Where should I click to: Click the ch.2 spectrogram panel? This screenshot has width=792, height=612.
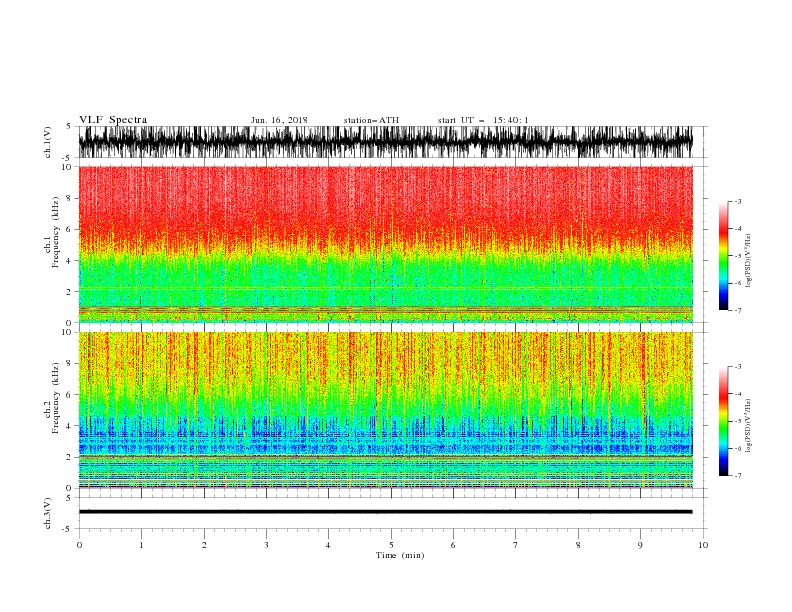click(385, 410)
